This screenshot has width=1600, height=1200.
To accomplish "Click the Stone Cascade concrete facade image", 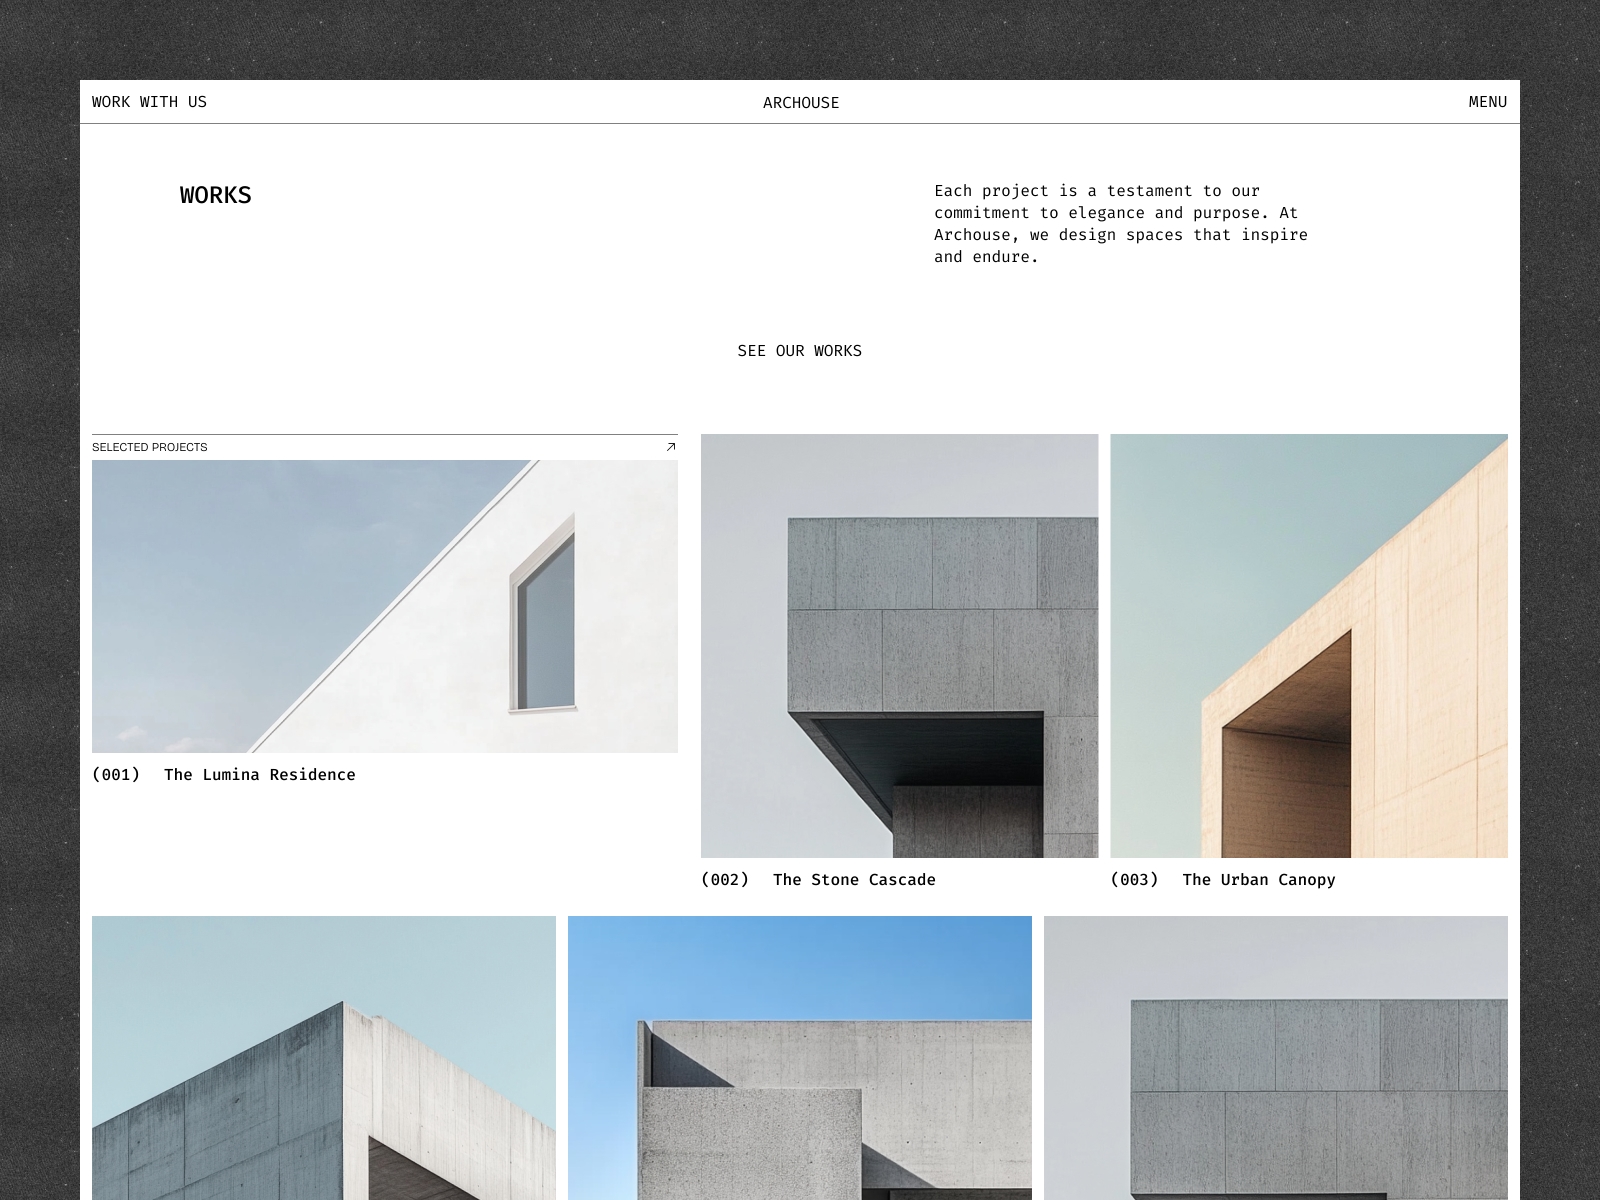I will (900, 647).
